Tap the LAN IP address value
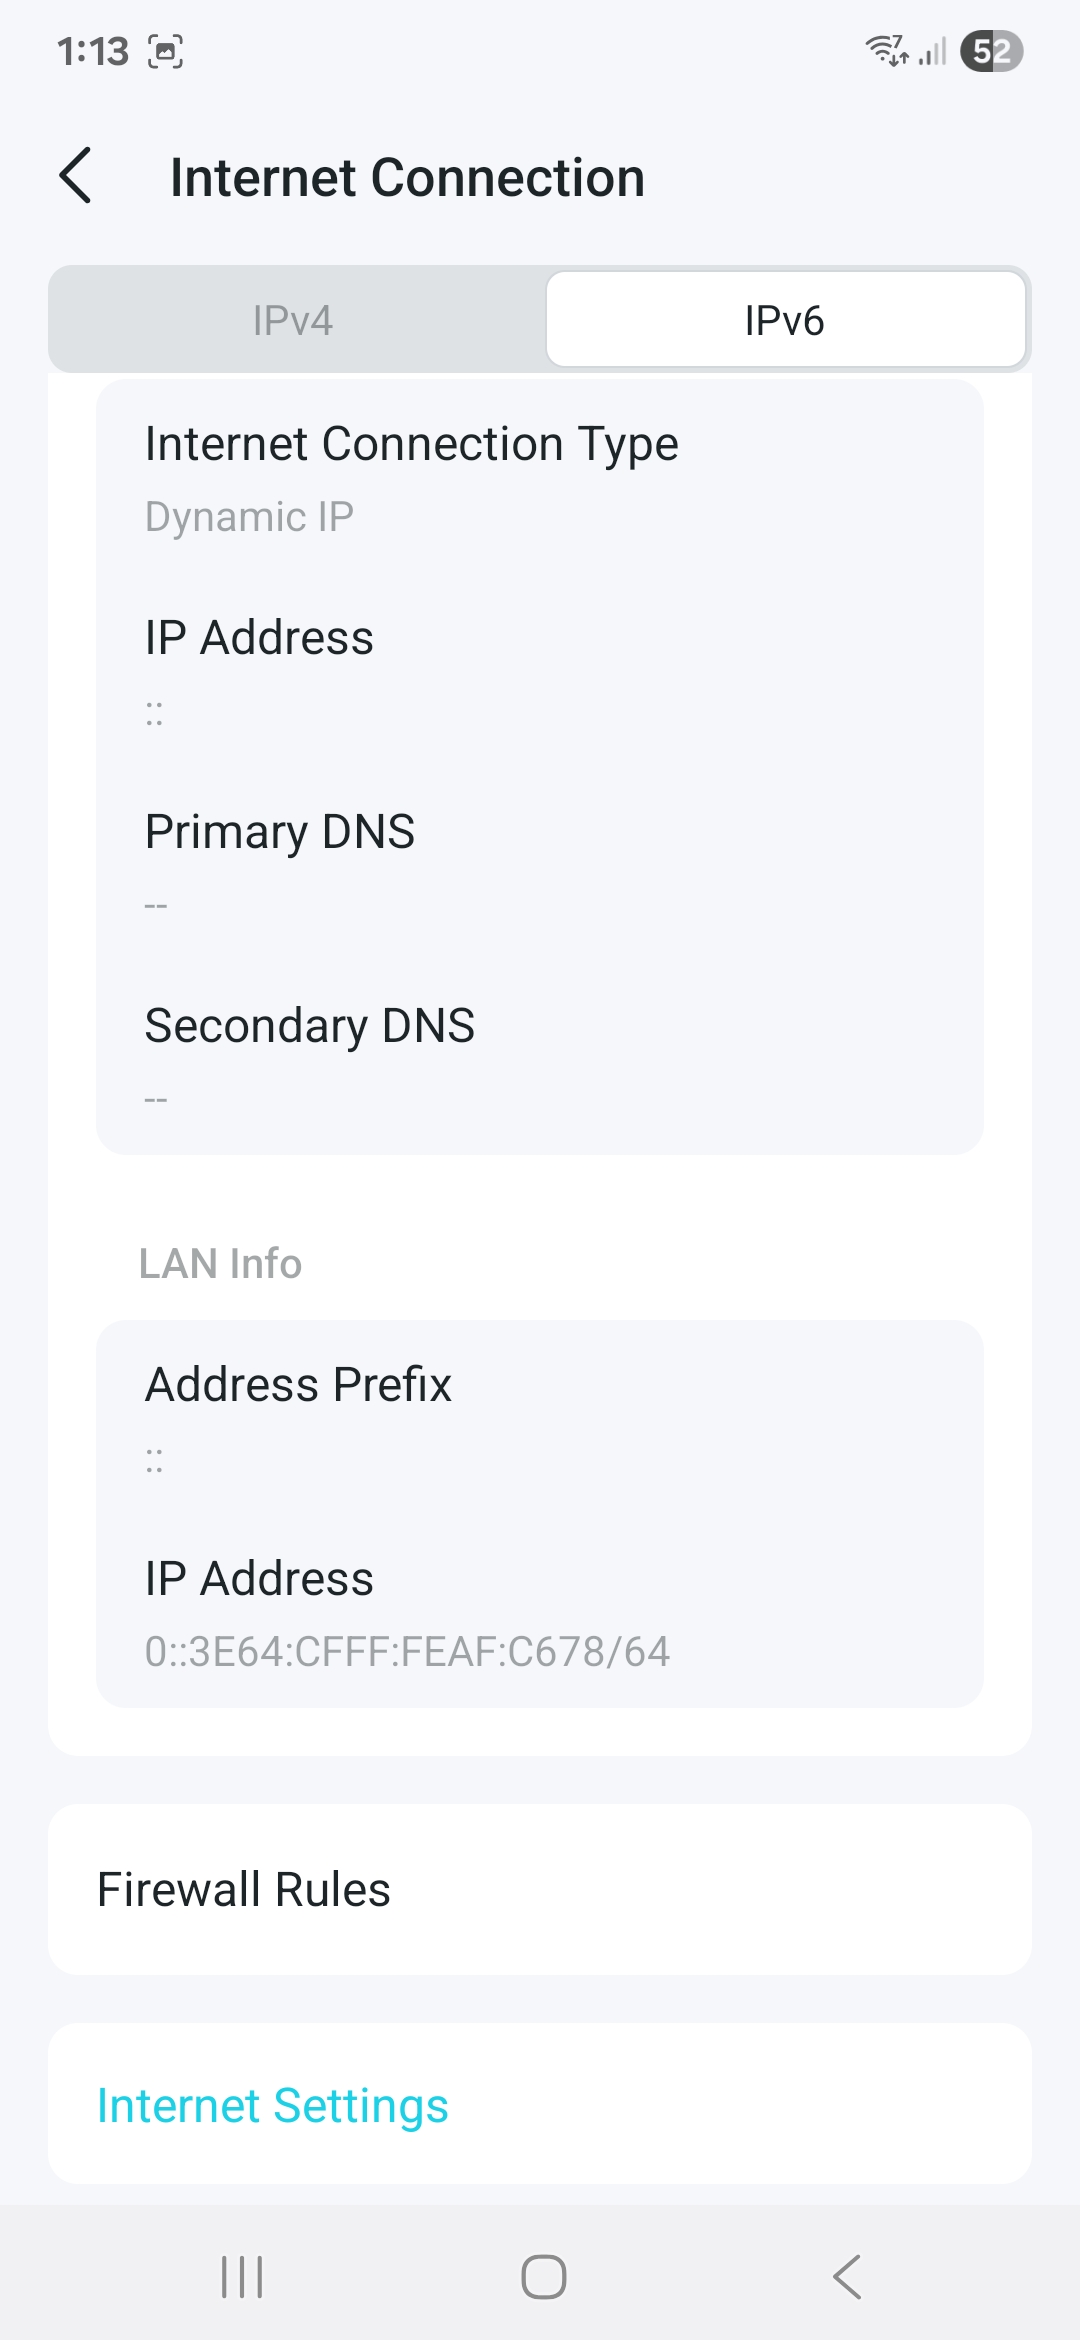This screenshot has width=1080, height=2340. coord(407,1652)
